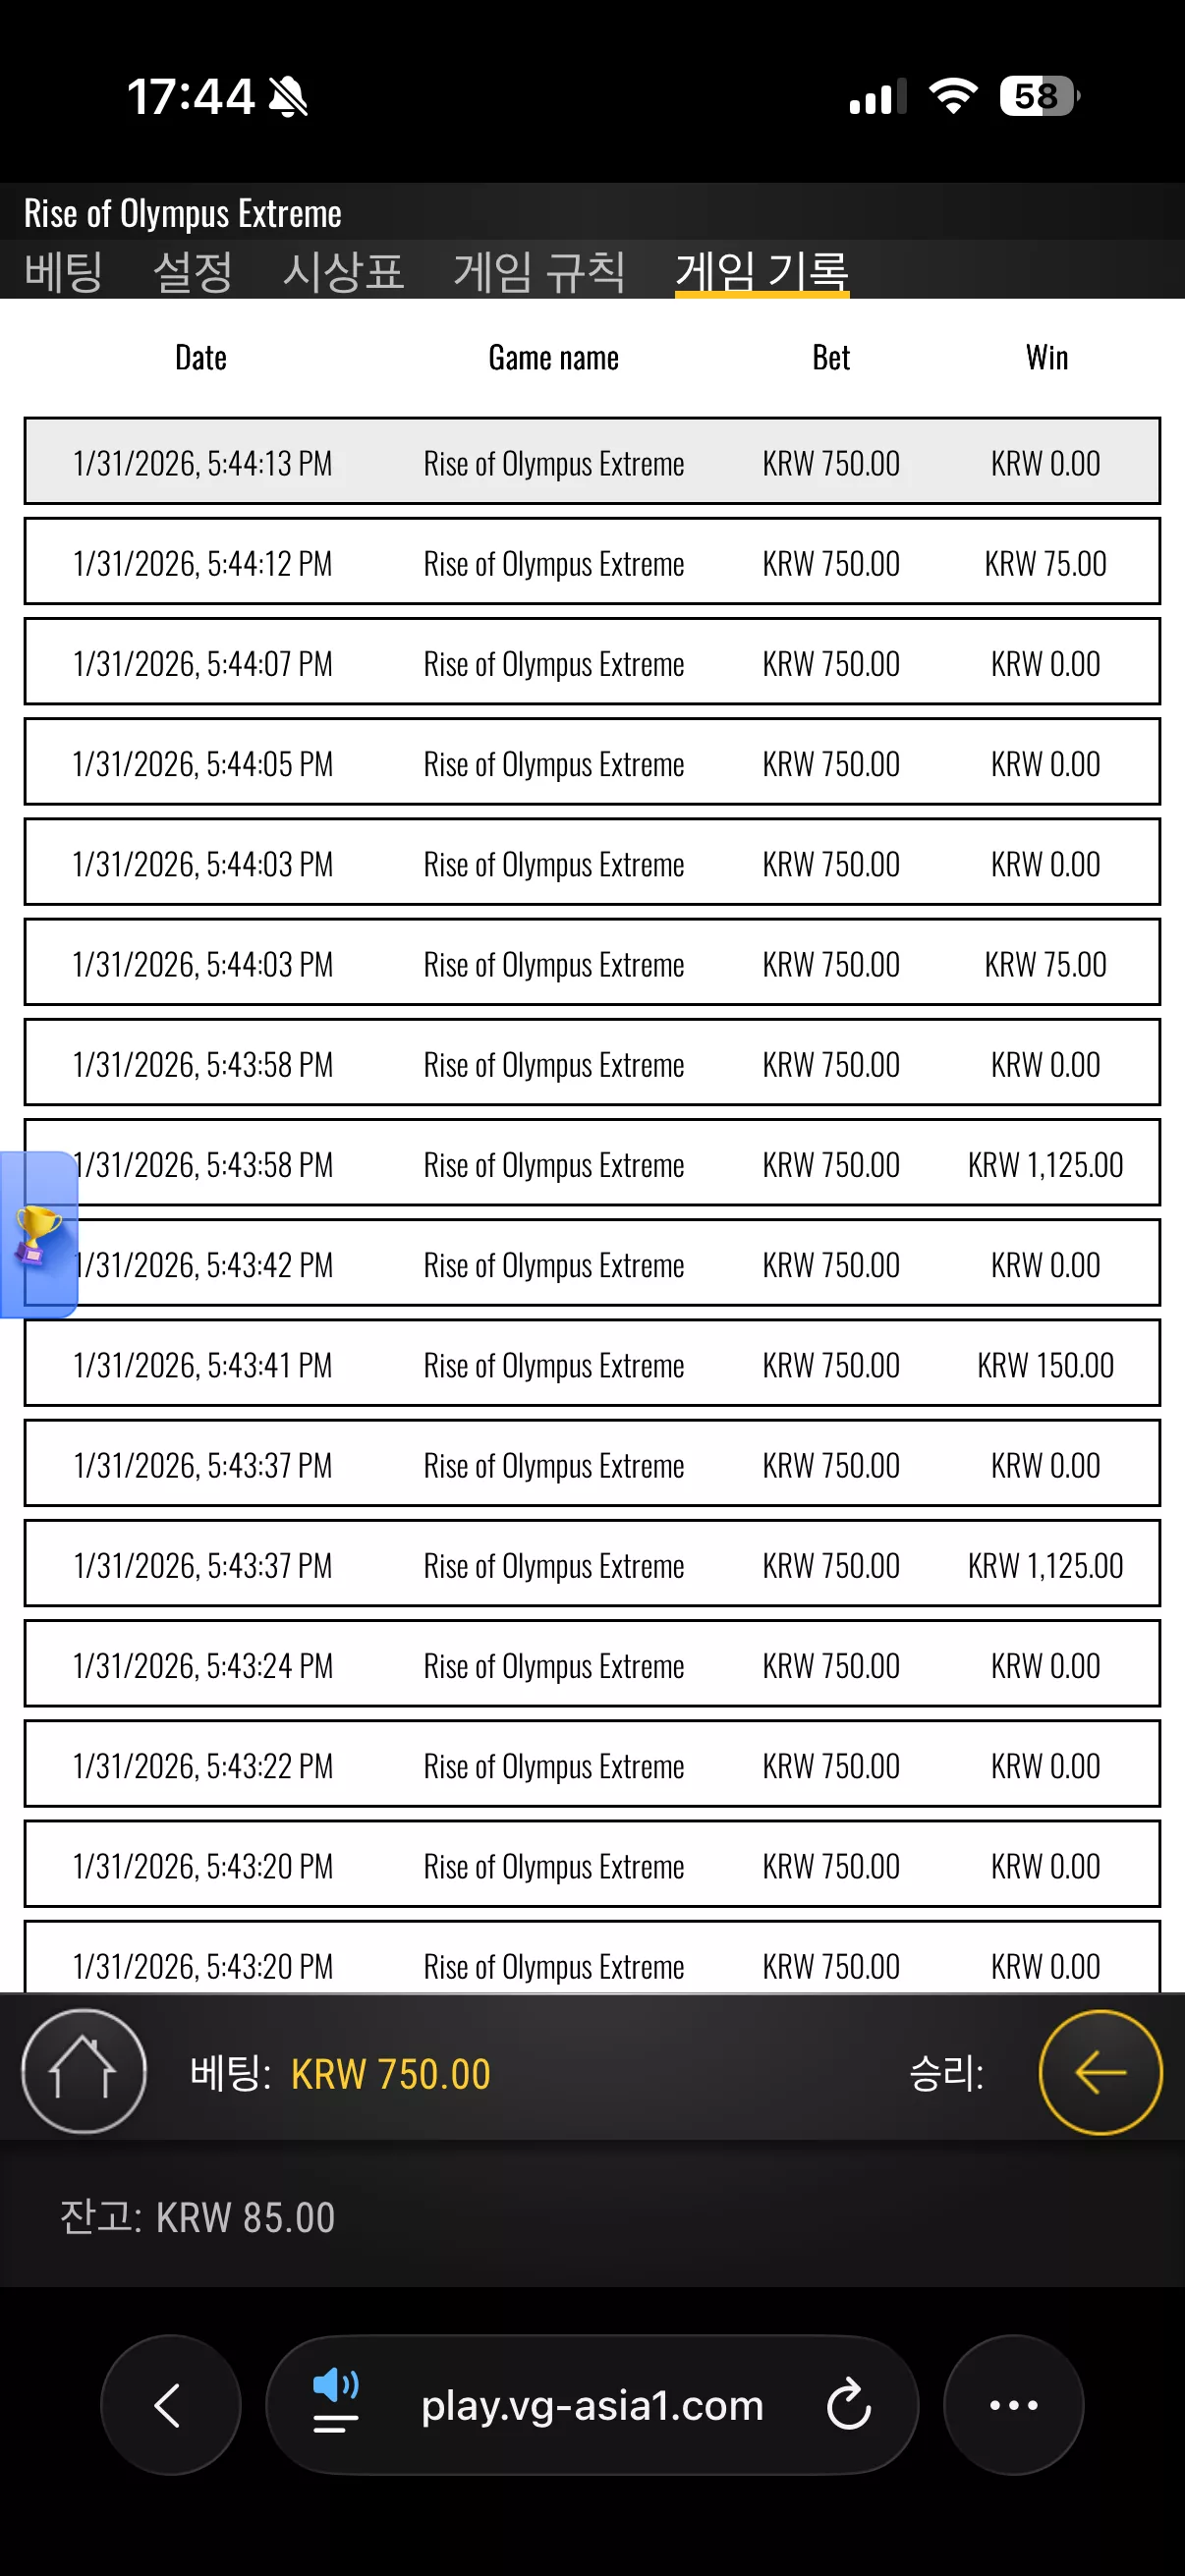Open the 5:43:58 PM row with KRW 1,125.00 win
Screen dimensions: 1185x2576
click(592, 1163)
